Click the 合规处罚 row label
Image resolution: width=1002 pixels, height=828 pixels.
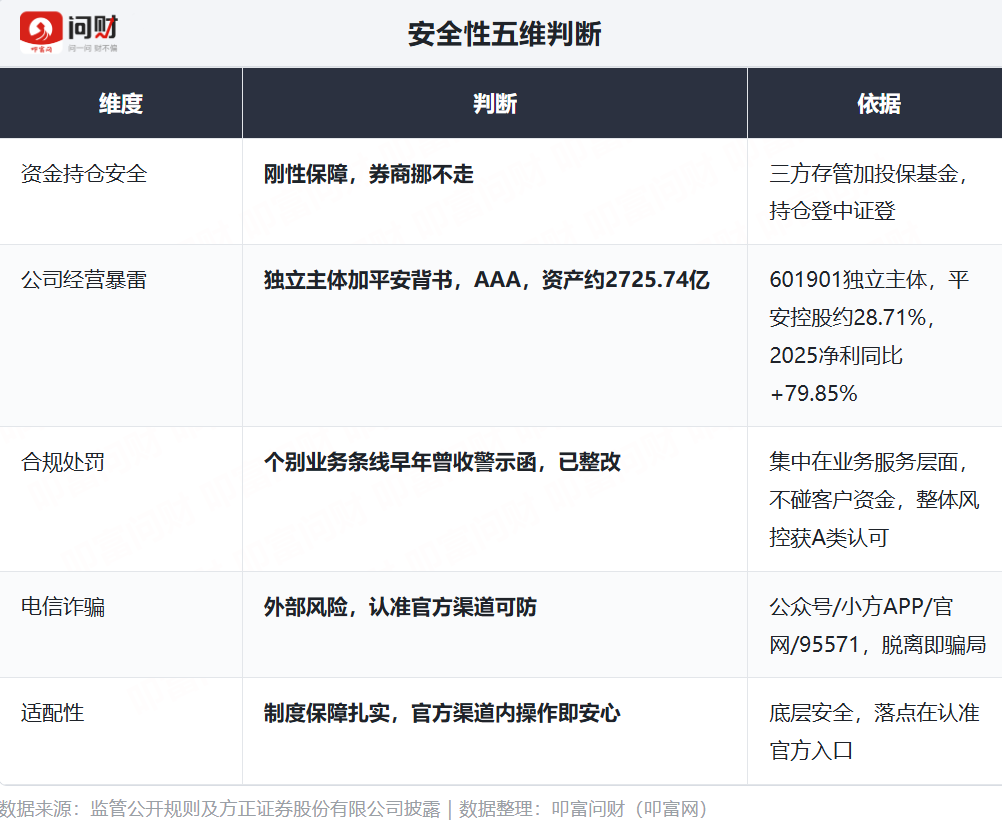click(x=63, y=462)
